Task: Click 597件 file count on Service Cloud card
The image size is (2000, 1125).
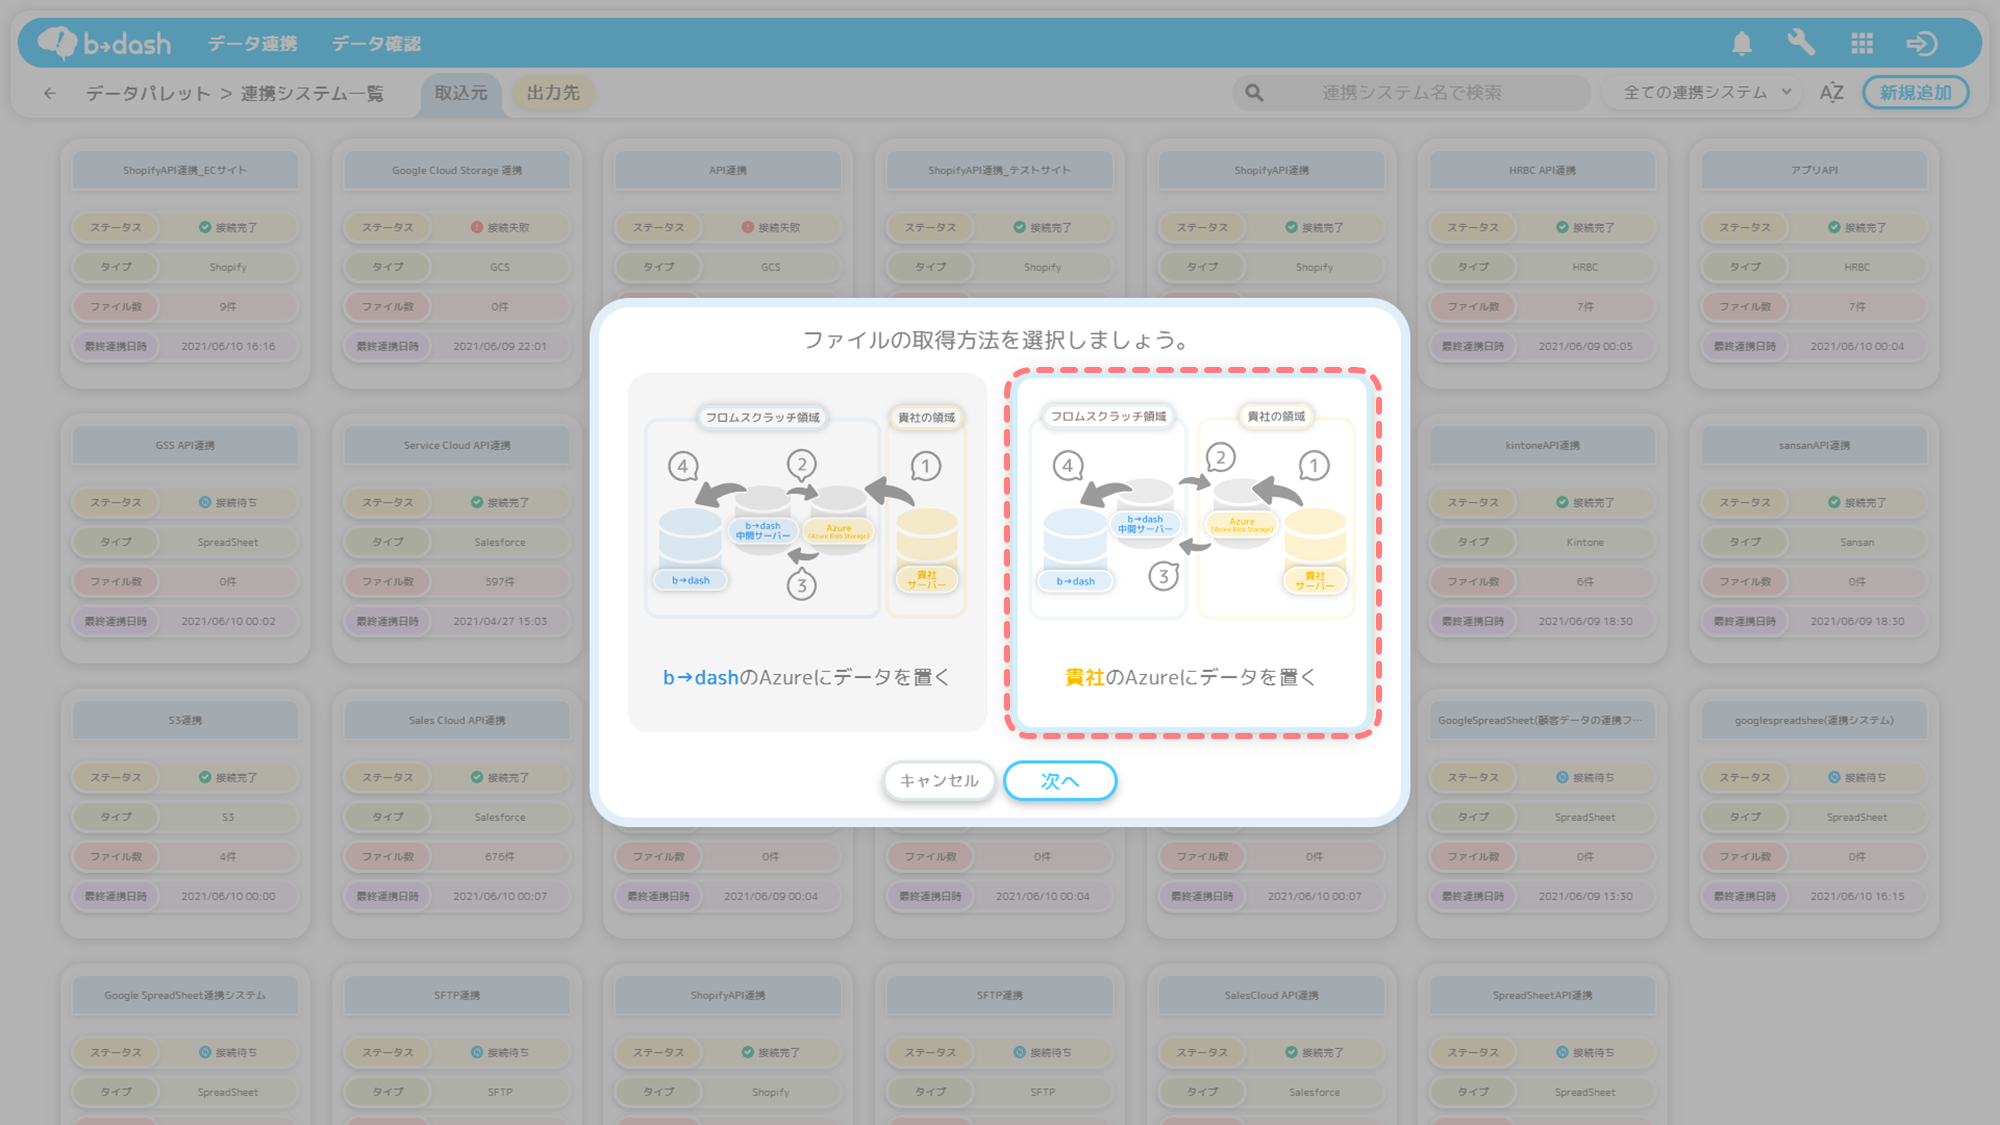Action: [x=500, y=581]
